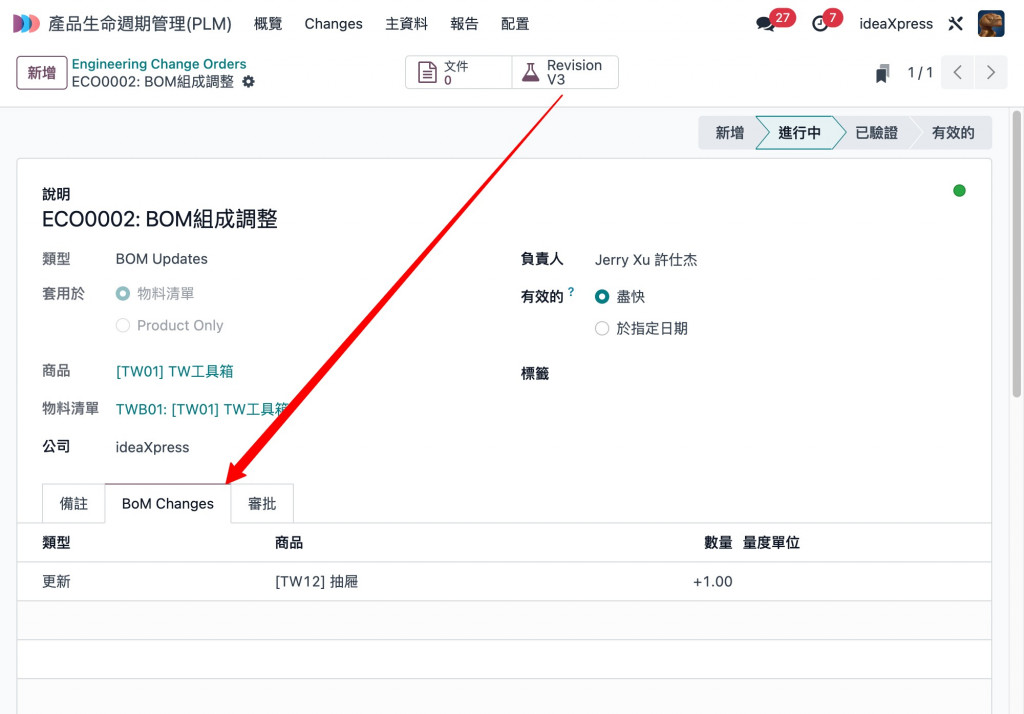Open the Revision V3 flask button
The height and width of the screenshot is (714, 1024).
565,72
